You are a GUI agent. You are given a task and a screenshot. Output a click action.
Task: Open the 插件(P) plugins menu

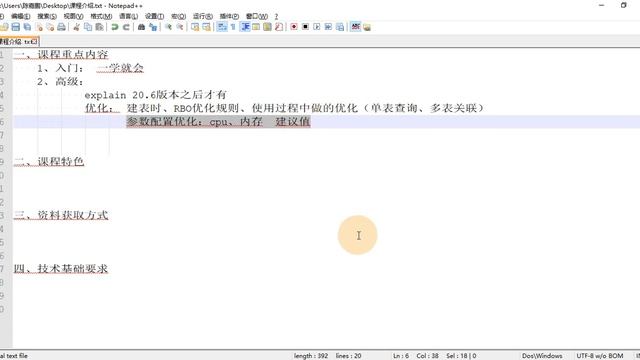[229, 16]
